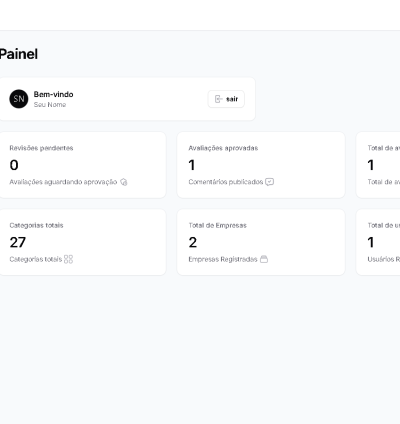This screenshot has height=424, width=400.
Task: Click the store icon beside Empresas Registradas
Action: pyautogui.click(x=264, y=259)
